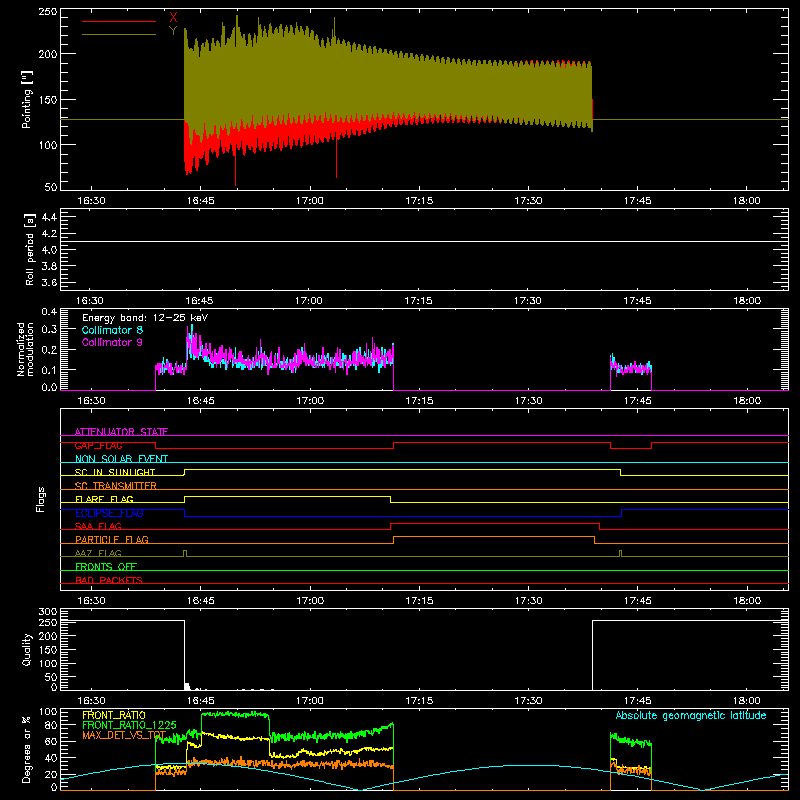The width and height of the screenshot is (800, 800).
Task: Click the 200 tick on the Pointing axis
Action: 48,54
